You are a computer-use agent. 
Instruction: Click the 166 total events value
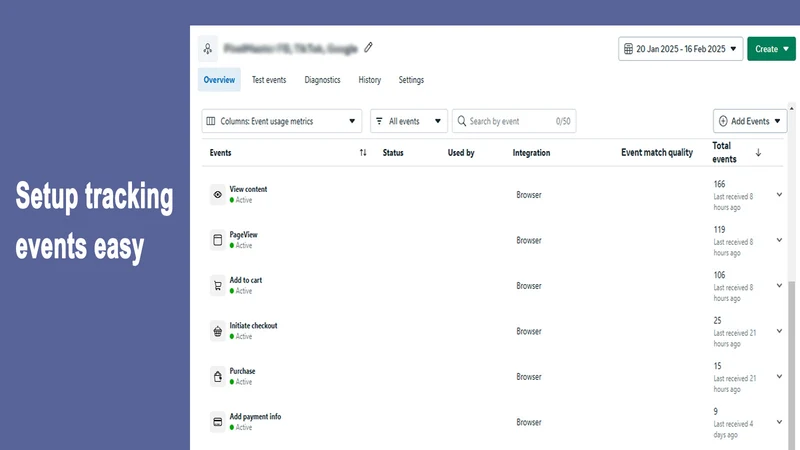click(x=719, y=184)
